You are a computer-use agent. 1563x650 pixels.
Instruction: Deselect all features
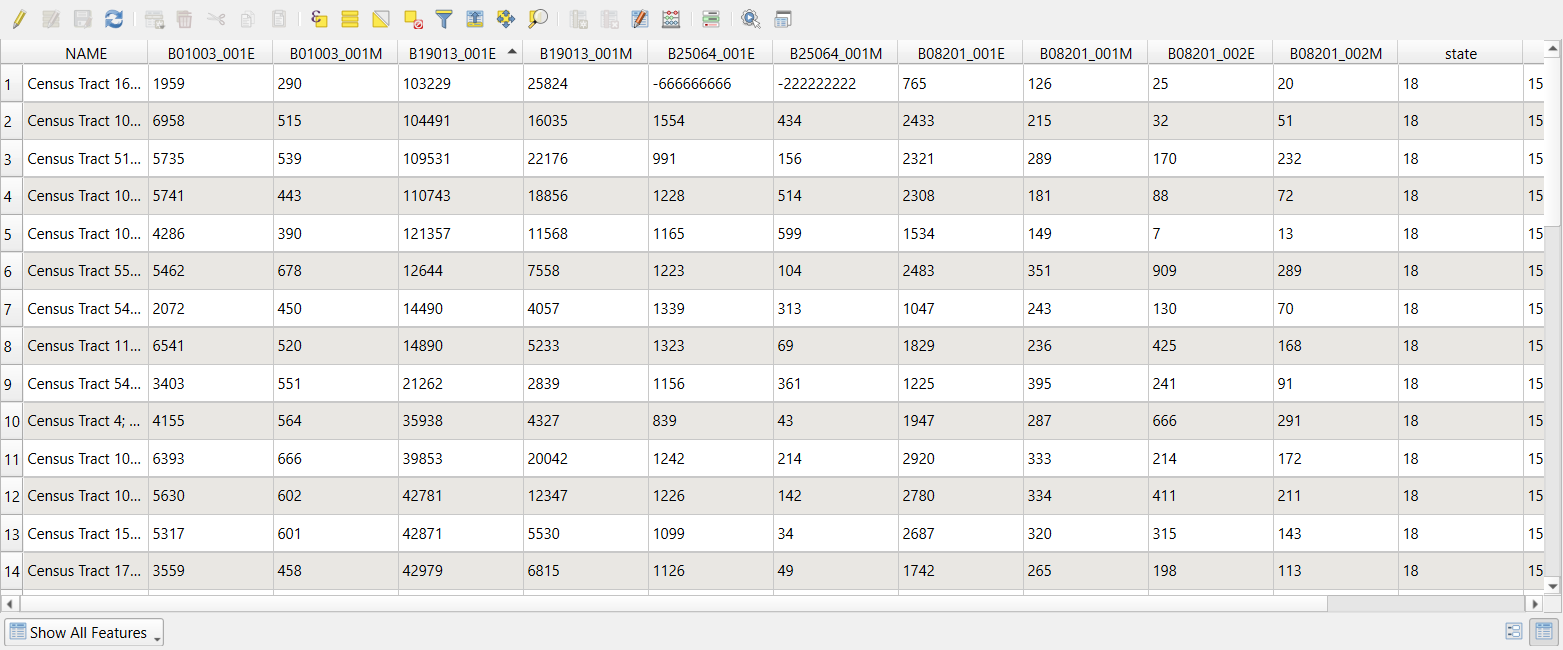413,19
